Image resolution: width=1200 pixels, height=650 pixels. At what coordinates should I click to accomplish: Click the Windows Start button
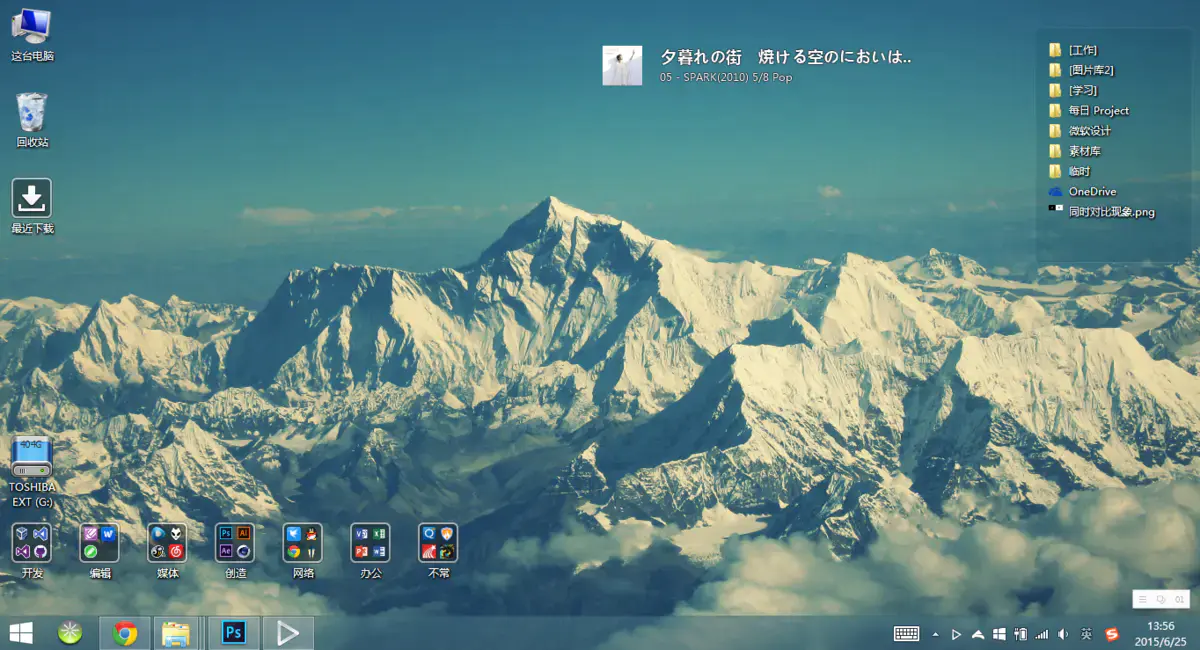[20, 633]
